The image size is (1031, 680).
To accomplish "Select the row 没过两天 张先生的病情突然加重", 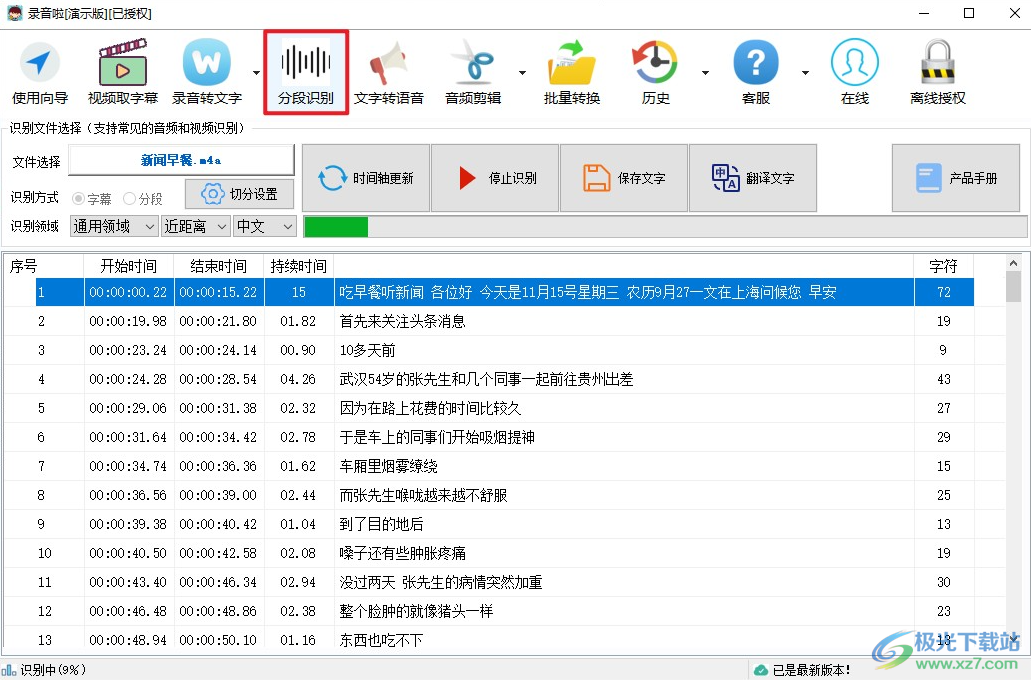I will (489, 582).
